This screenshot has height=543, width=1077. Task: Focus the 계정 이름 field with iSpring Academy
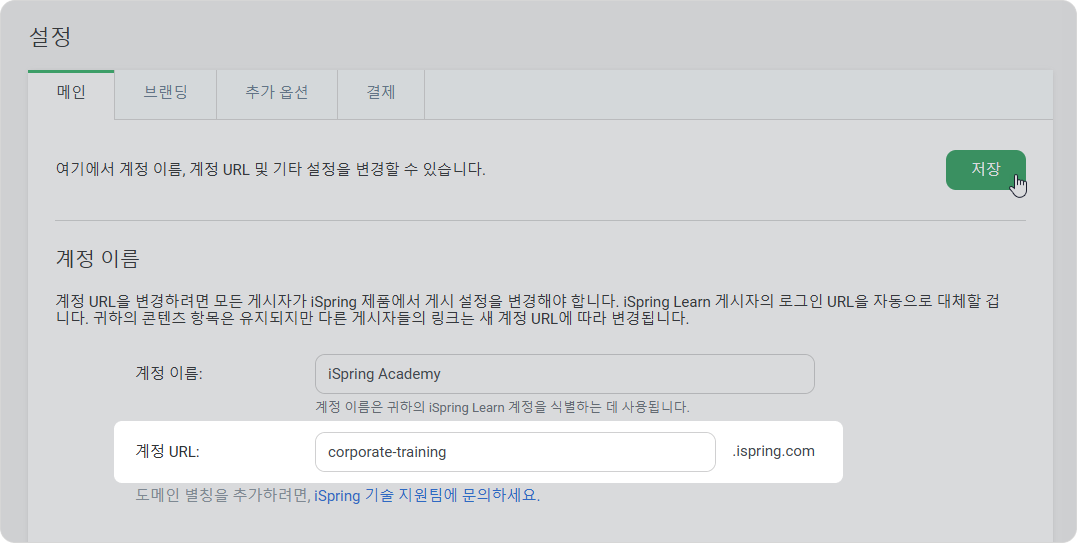tap(565, 374)
